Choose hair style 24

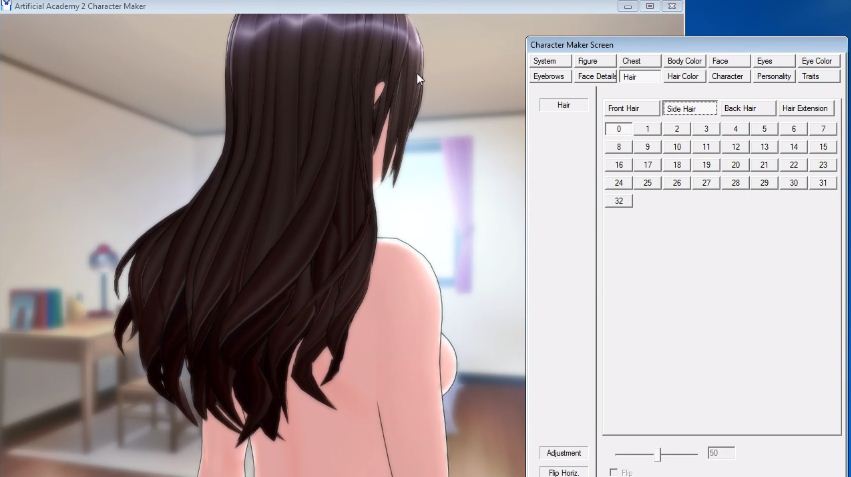[x=619, y=183]
